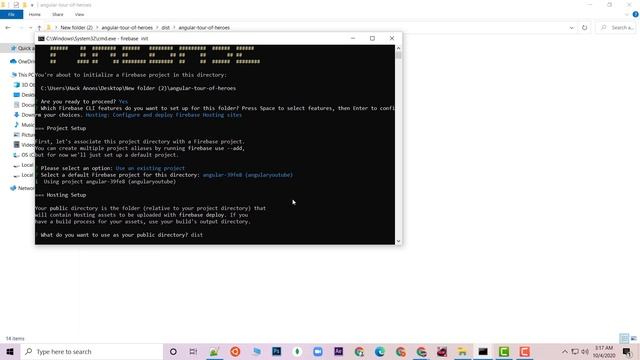The image size is (640, 360).
Task: Open File Explorer taskbar icon
Action: pyautogui.click(x=462, y=351)
